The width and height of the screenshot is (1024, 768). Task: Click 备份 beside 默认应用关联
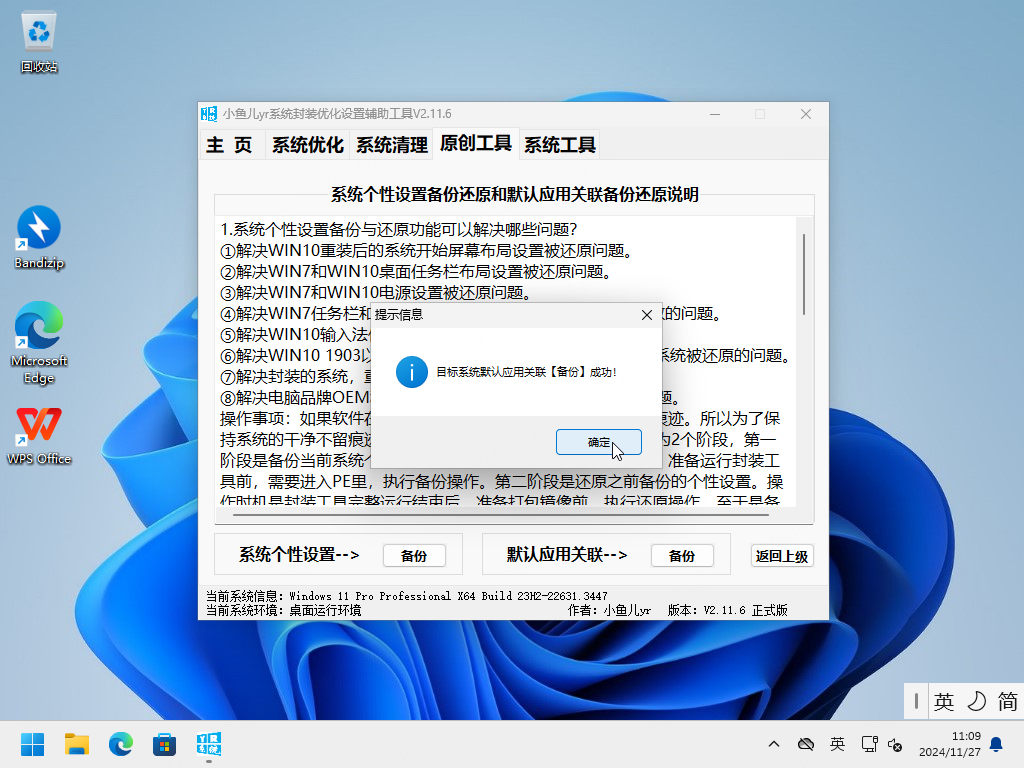point(682,556)
